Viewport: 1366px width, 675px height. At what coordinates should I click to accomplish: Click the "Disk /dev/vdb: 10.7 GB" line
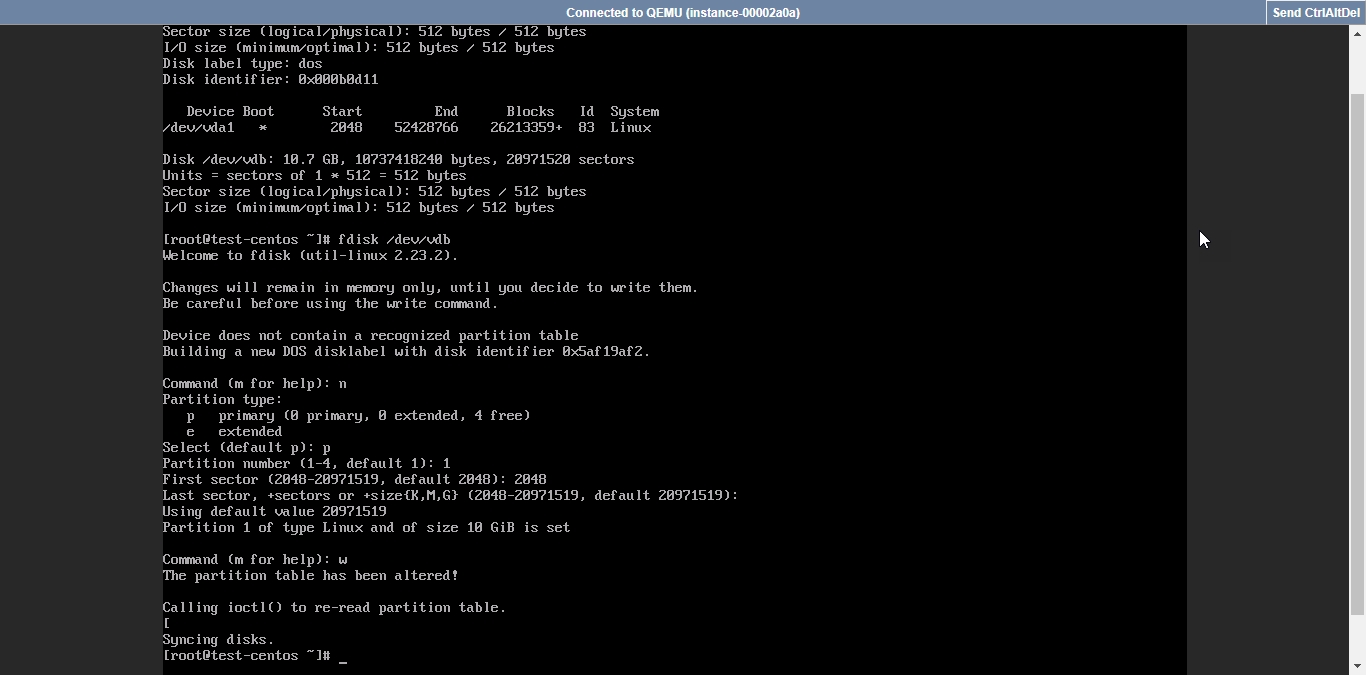(398, 160)
